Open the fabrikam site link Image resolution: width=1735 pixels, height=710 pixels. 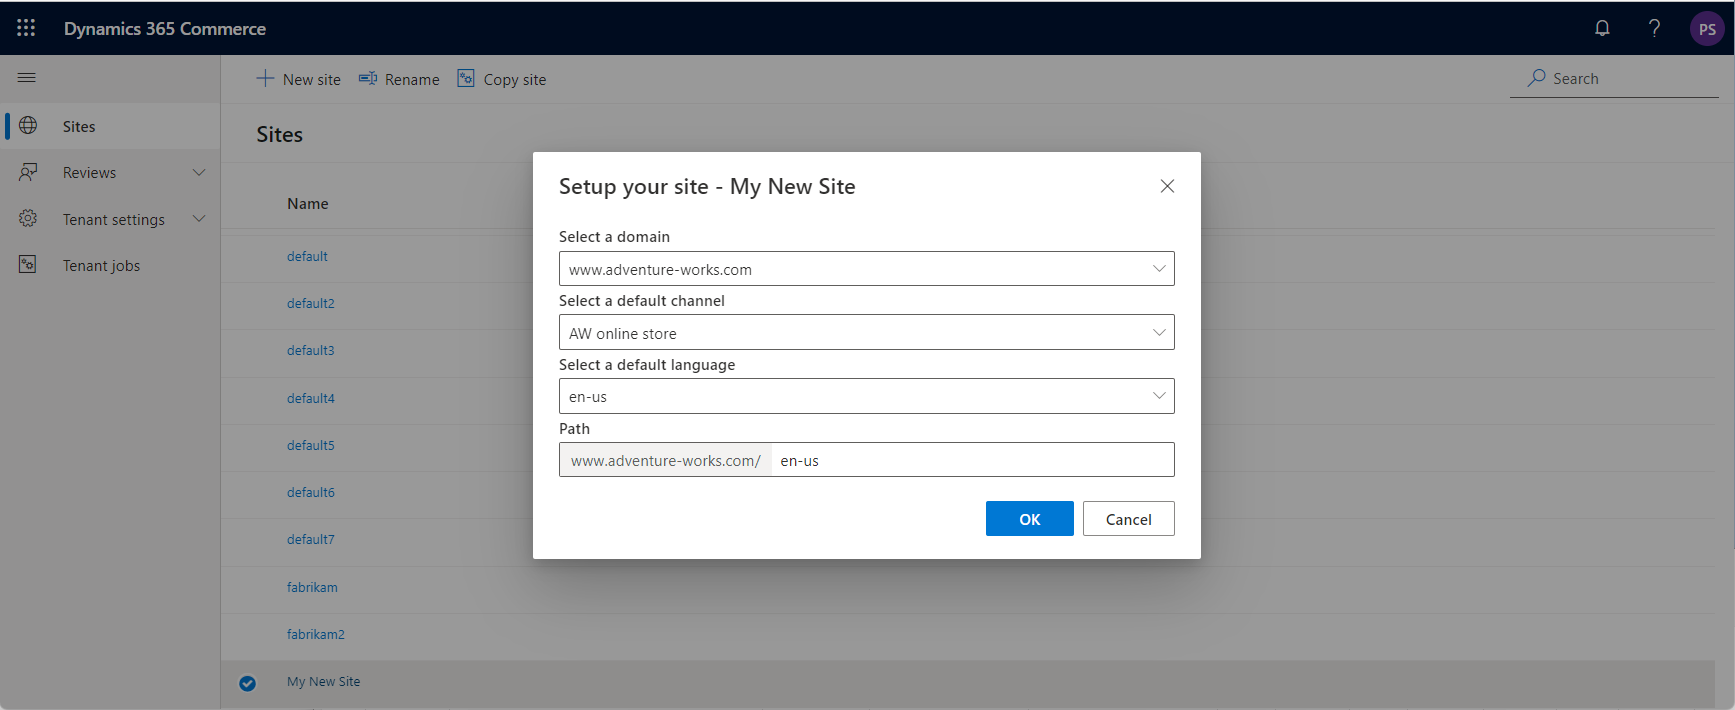[312, 587]
